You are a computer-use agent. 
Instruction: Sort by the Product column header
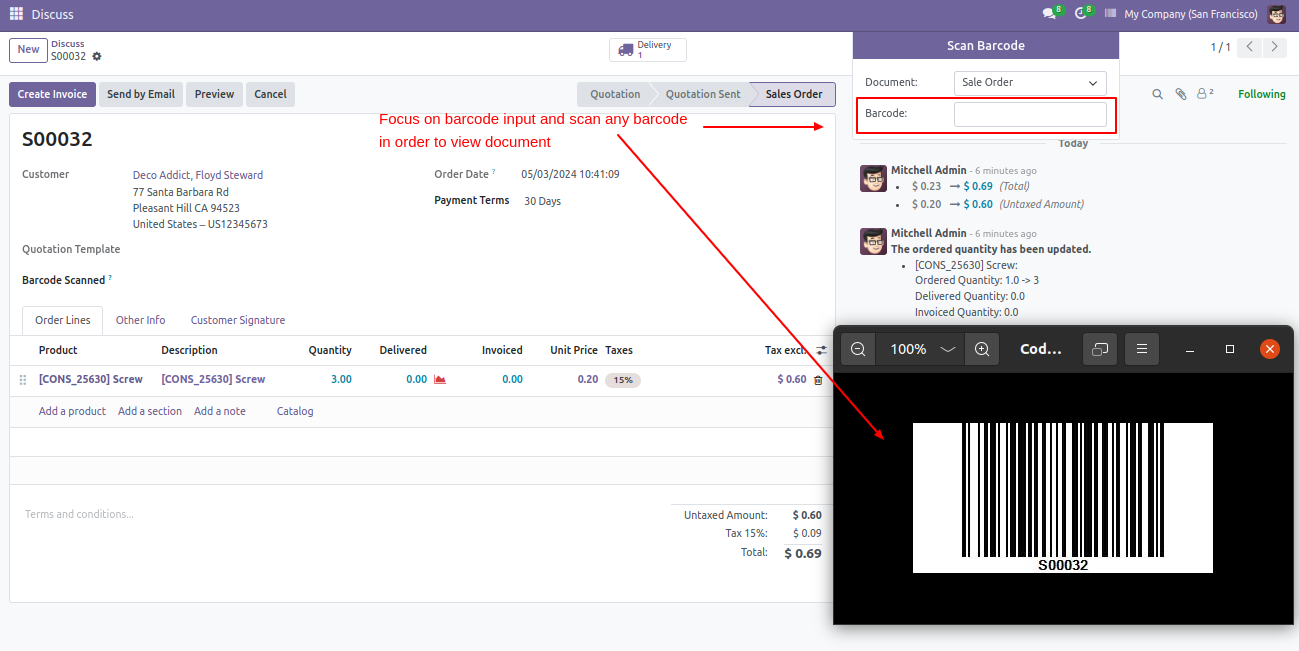coord(58,350)
